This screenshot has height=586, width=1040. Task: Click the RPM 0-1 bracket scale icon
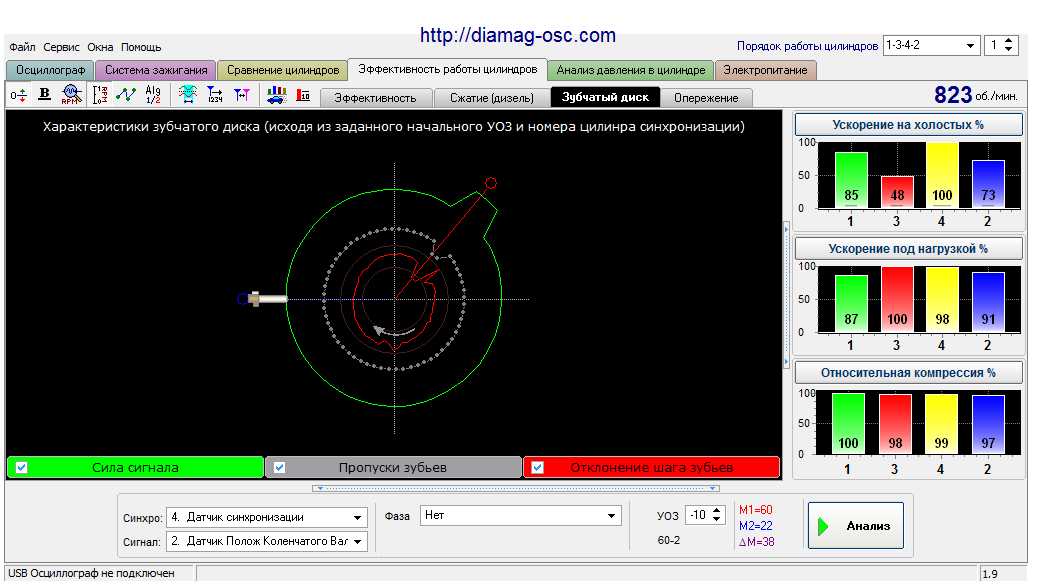99,95
